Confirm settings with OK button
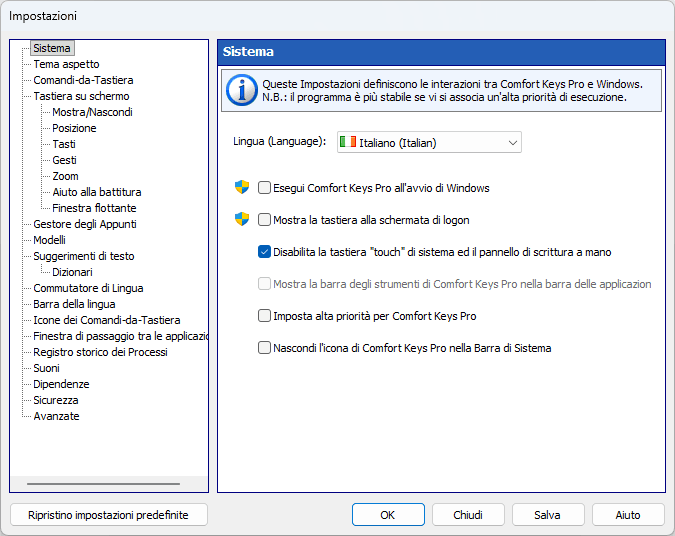Viewport: 675px width, 536px height. (388, 515)
